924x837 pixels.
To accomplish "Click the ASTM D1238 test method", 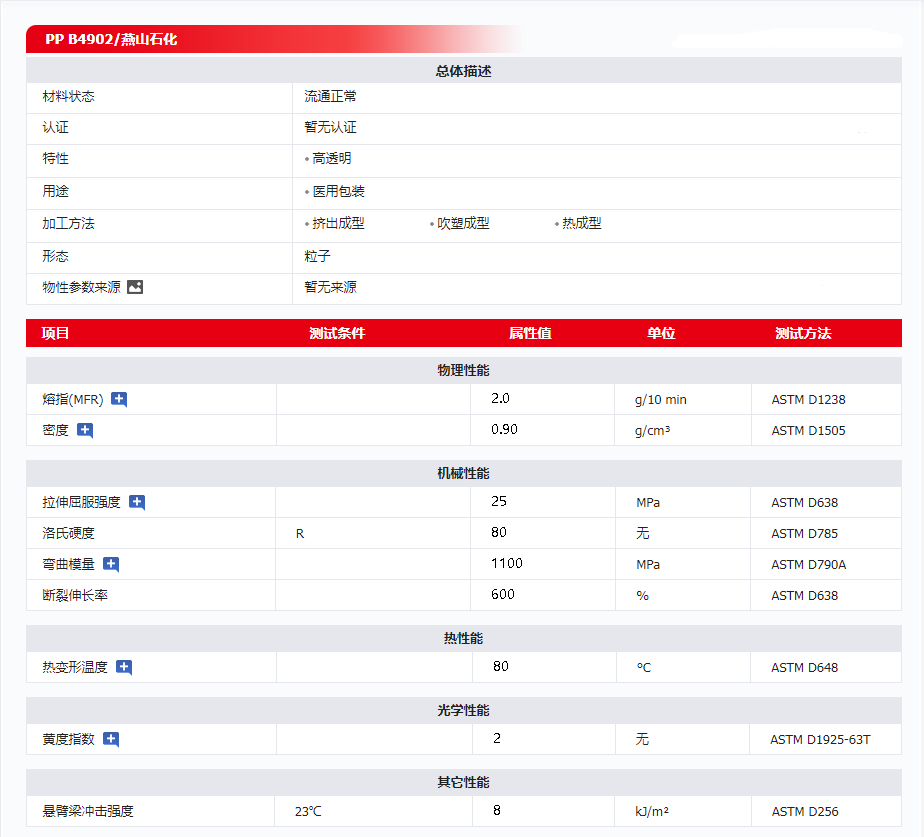I will tap(808, 400).
